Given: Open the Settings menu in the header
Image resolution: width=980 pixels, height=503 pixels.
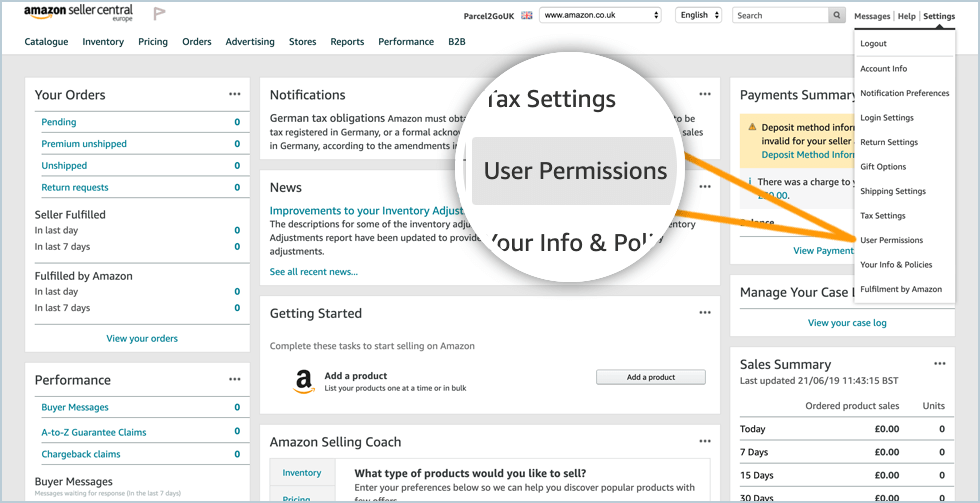Looking at the screenshot, I should [x=939, y=16].
